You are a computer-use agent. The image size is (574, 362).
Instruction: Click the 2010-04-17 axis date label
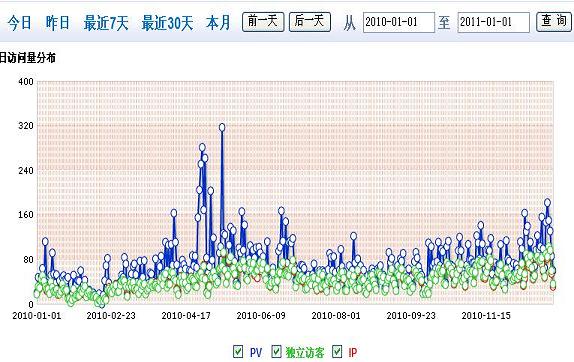(186, 316)
